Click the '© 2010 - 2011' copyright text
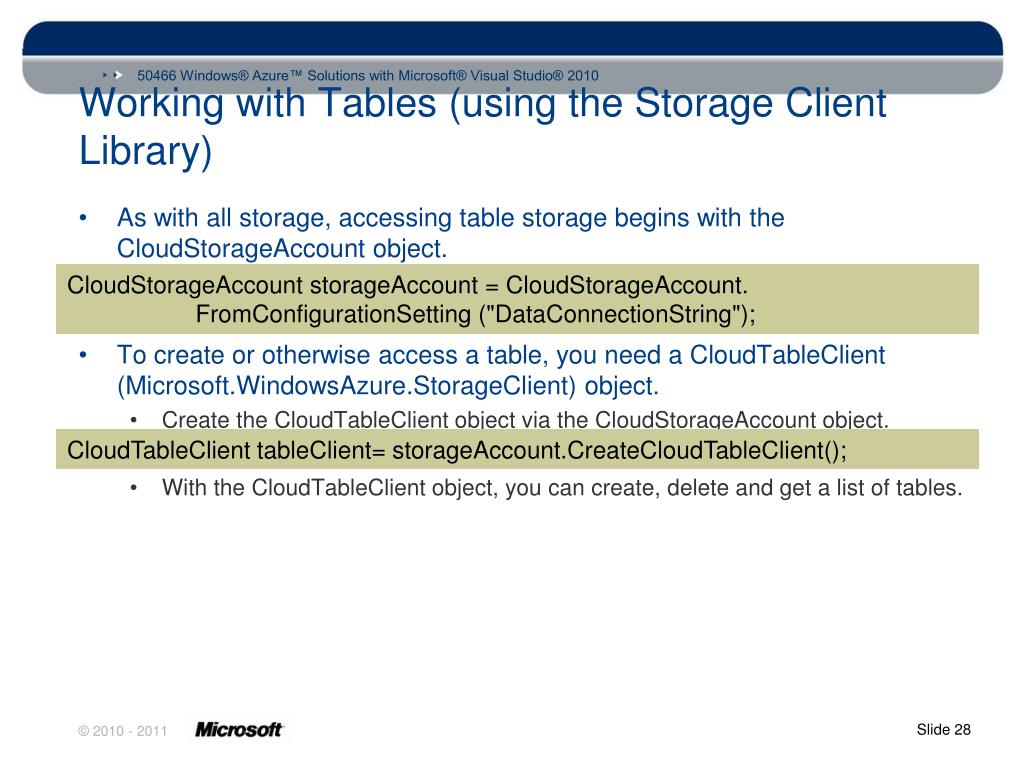 click(123, 731)
